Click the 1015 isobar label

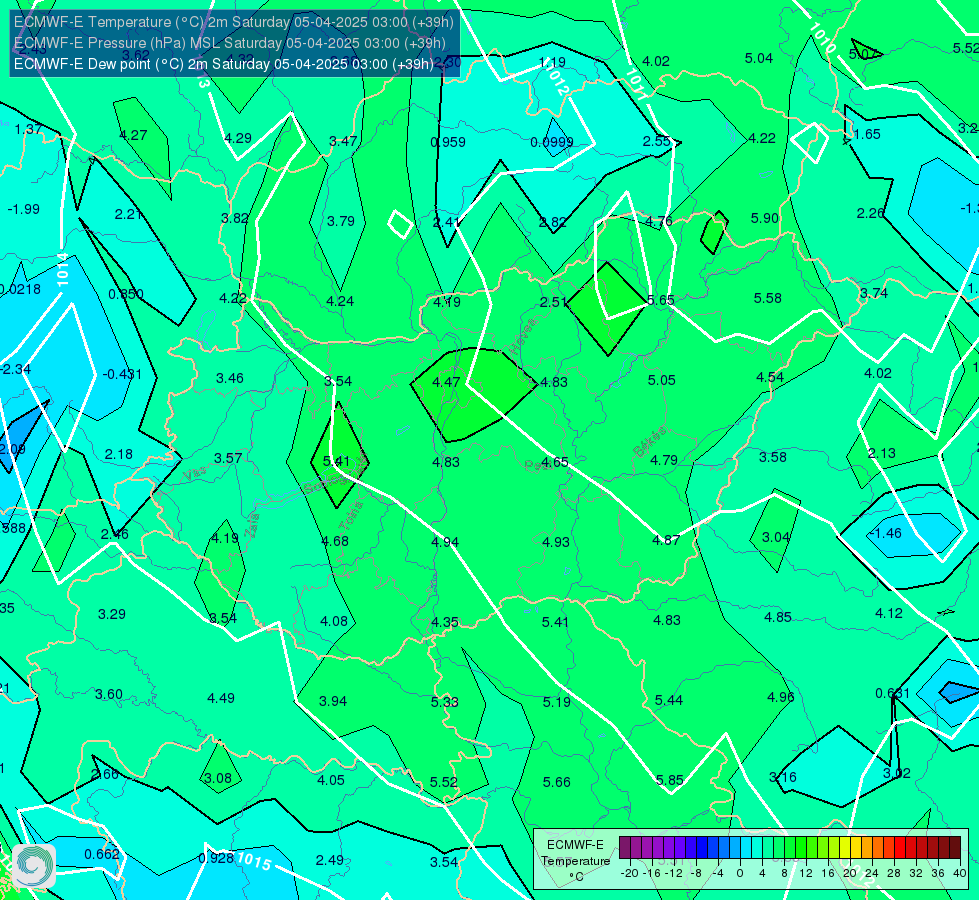[254, 861]
